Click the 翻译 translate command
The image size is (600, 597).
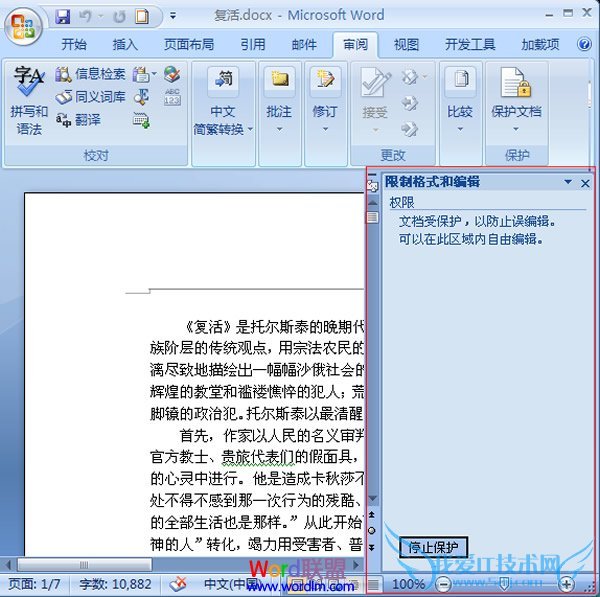click(x=78, y=120)
